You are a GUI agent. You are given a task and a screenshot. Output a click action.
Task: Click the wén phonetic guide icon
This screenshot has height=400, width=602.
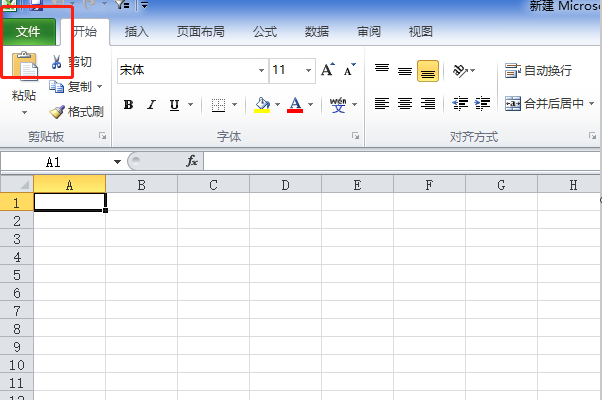338,105
